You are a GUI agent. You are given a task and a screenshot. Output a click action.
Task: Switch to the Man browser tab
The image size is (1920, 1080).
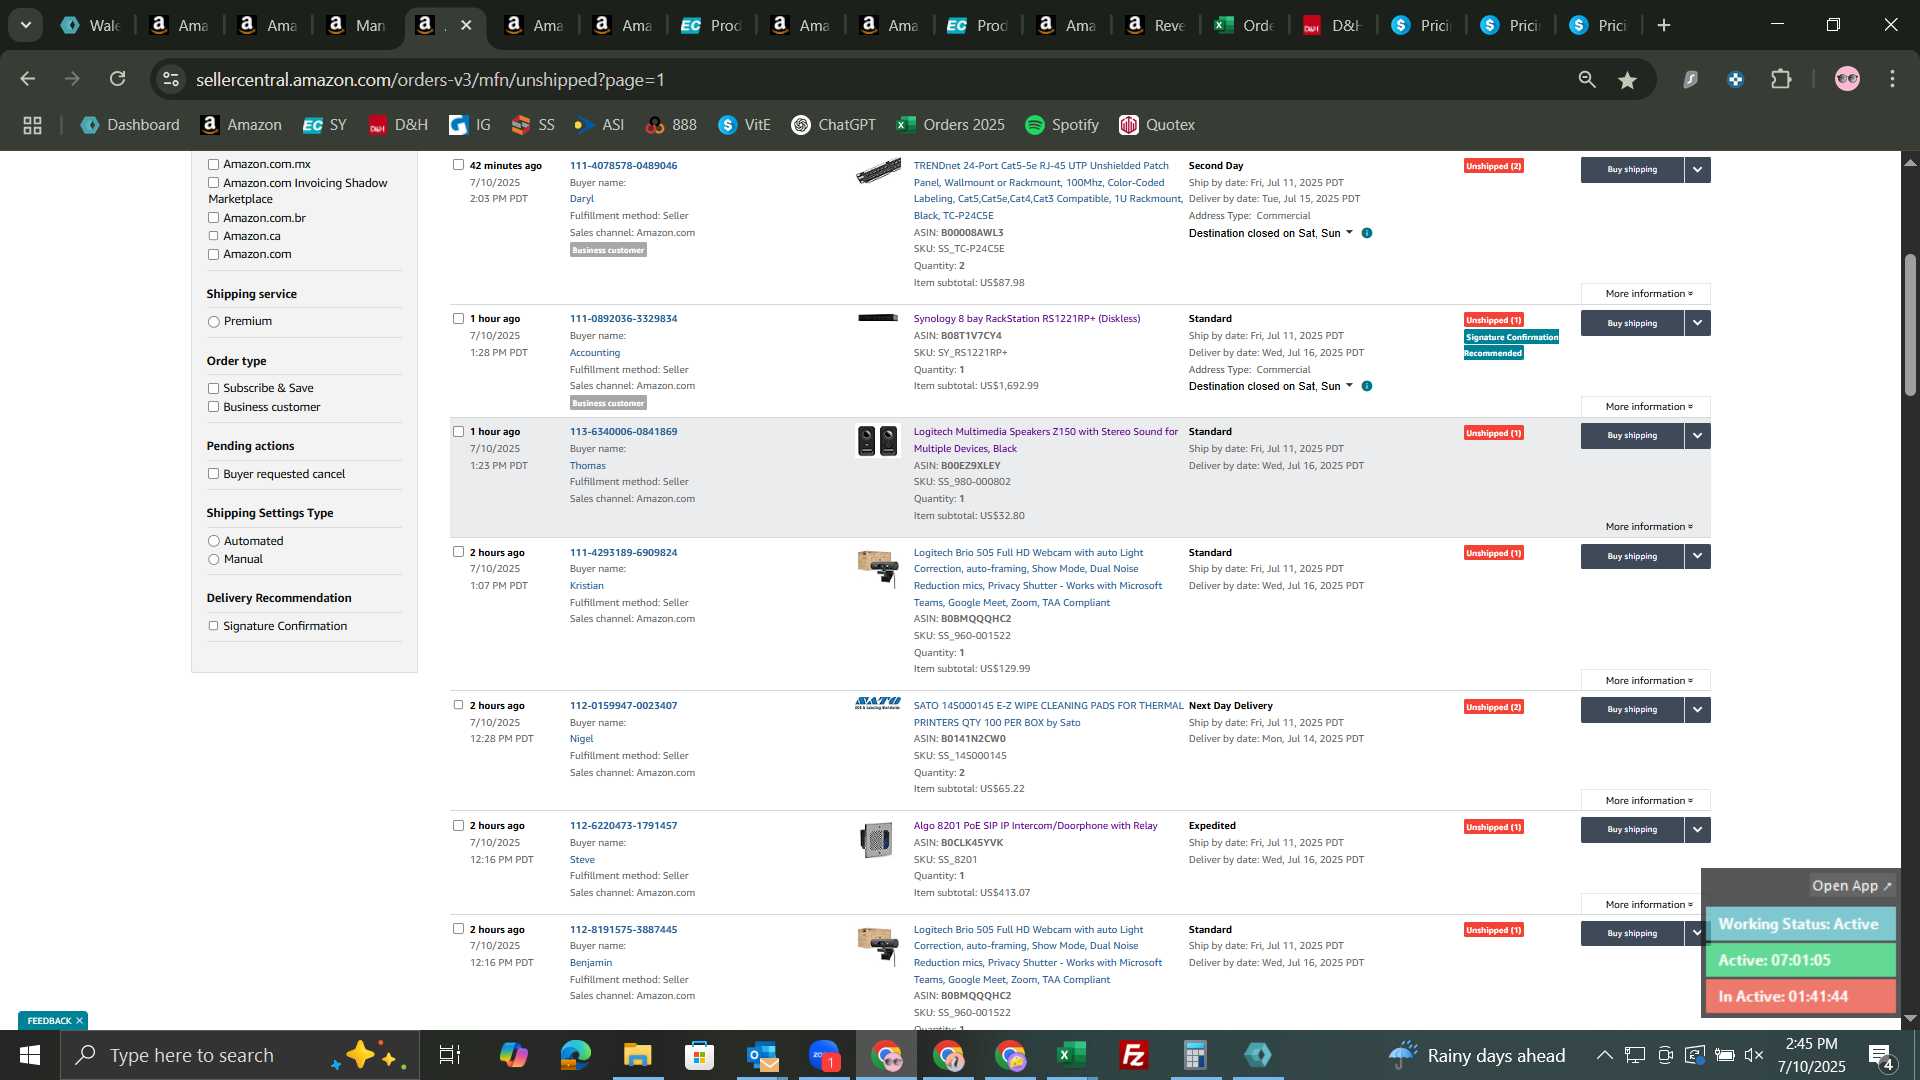pyautogui.click(x=356, y=25)
